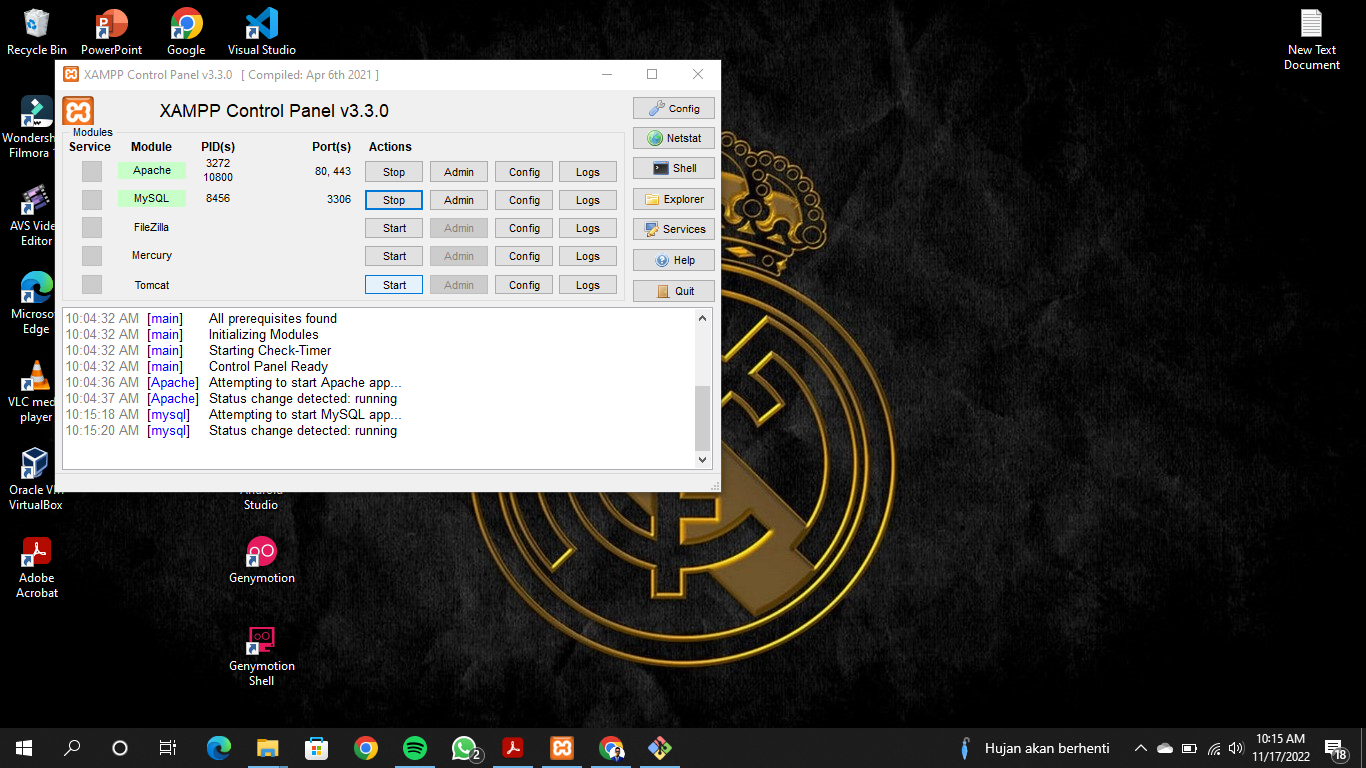Open File Explorer from taskbar
1366x768 pixels.
point(267,748)
